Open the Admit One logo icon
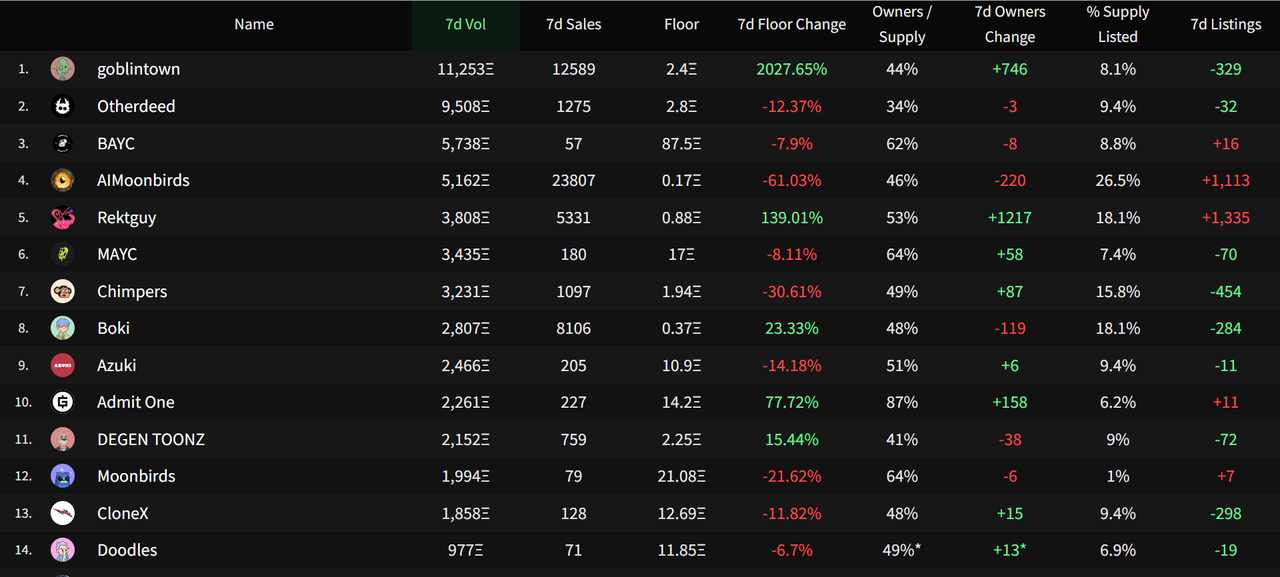Image resolution: width=1280 pixels, height=577 pixels. point(63,402)
